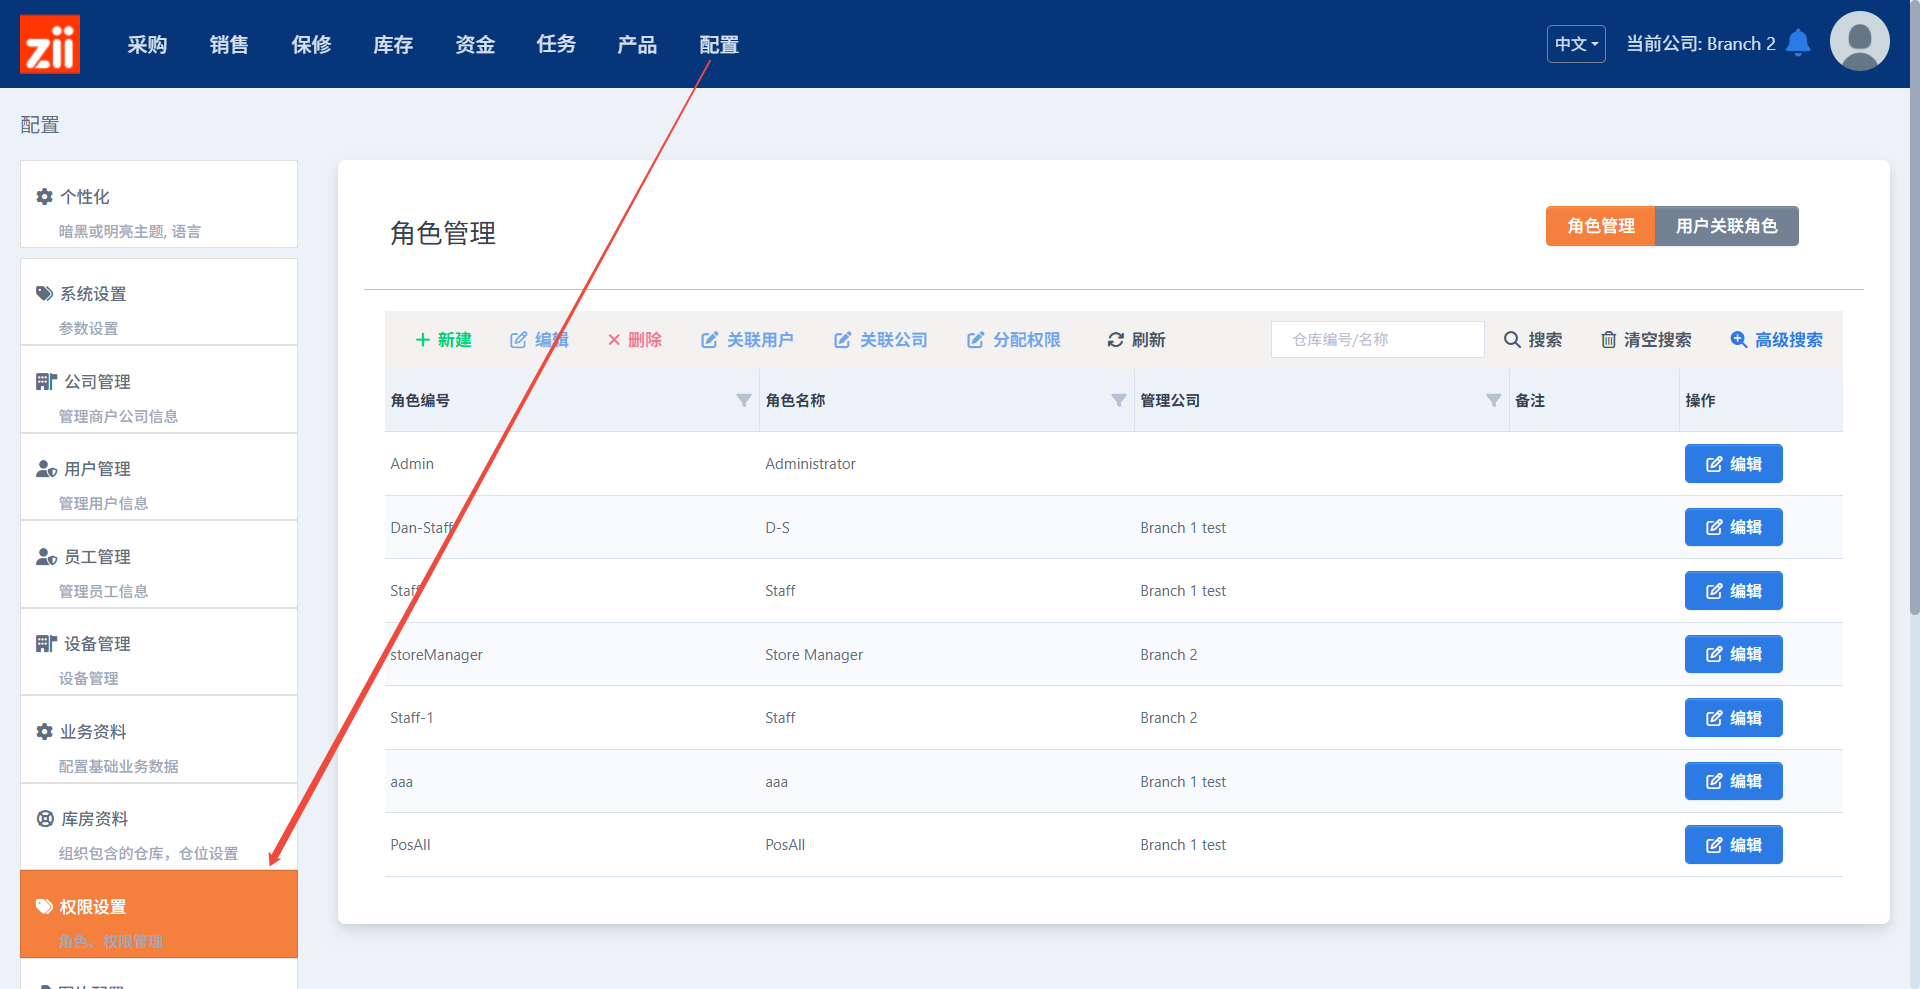This screenshot has width=1920, height=989.
Task: Open the language dropdown 中文
Action: point(1576,44)
